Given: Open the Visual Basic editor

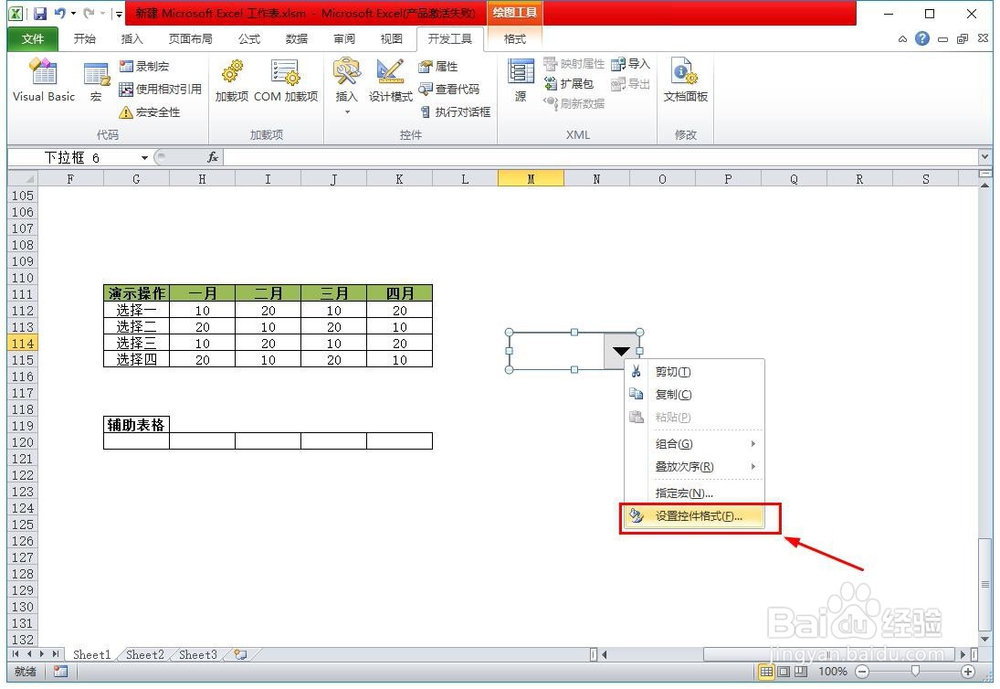Looking at the screenshot, I should click(x=43, y=80).
